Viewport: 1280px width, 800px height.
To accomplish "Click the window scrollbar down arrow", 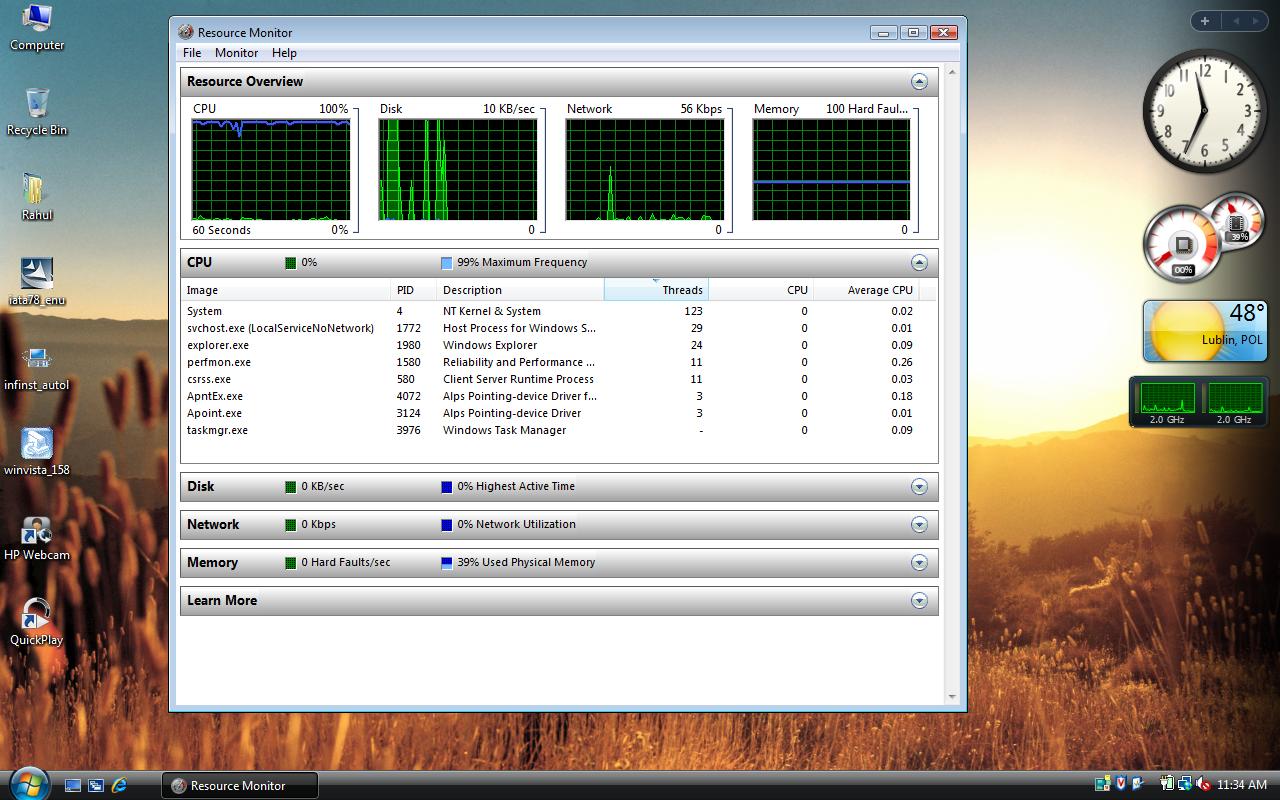I will coord(951,697).
